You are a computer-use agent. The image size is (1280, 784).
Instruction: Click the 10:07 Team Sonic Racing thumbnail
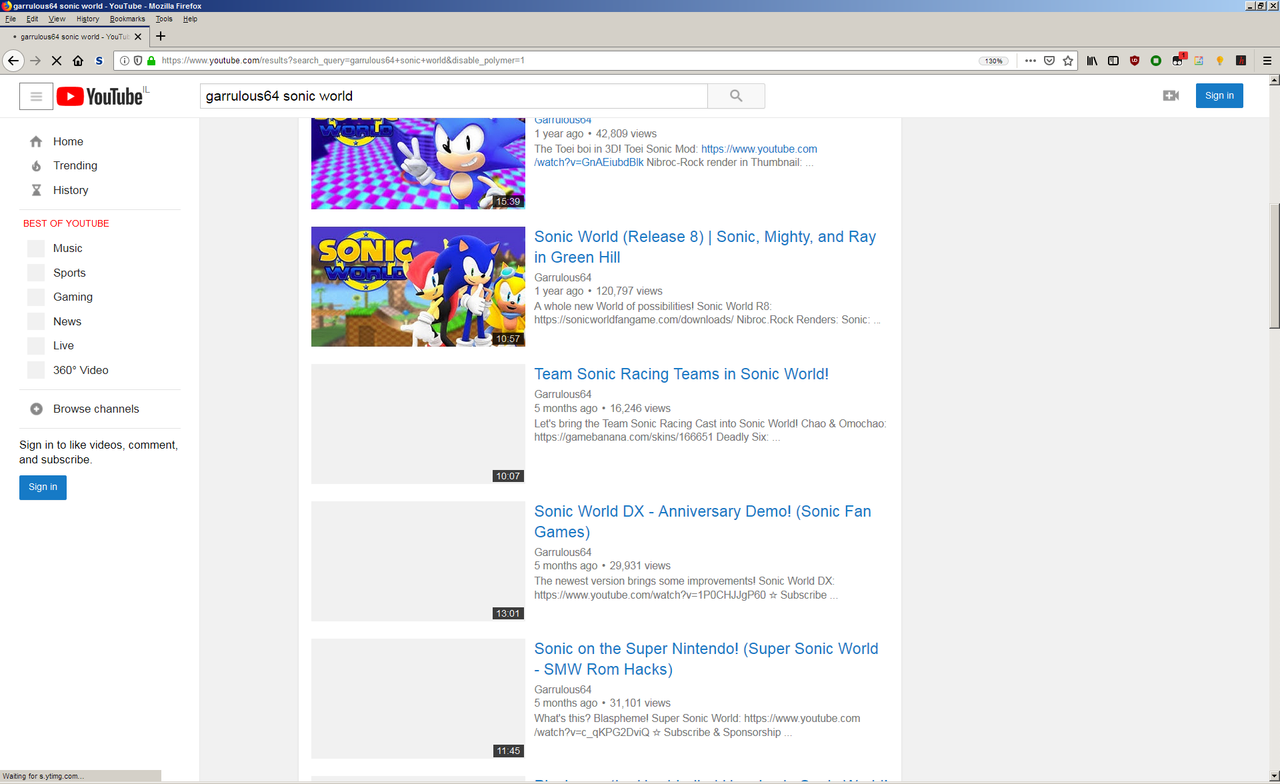[418, 424]
